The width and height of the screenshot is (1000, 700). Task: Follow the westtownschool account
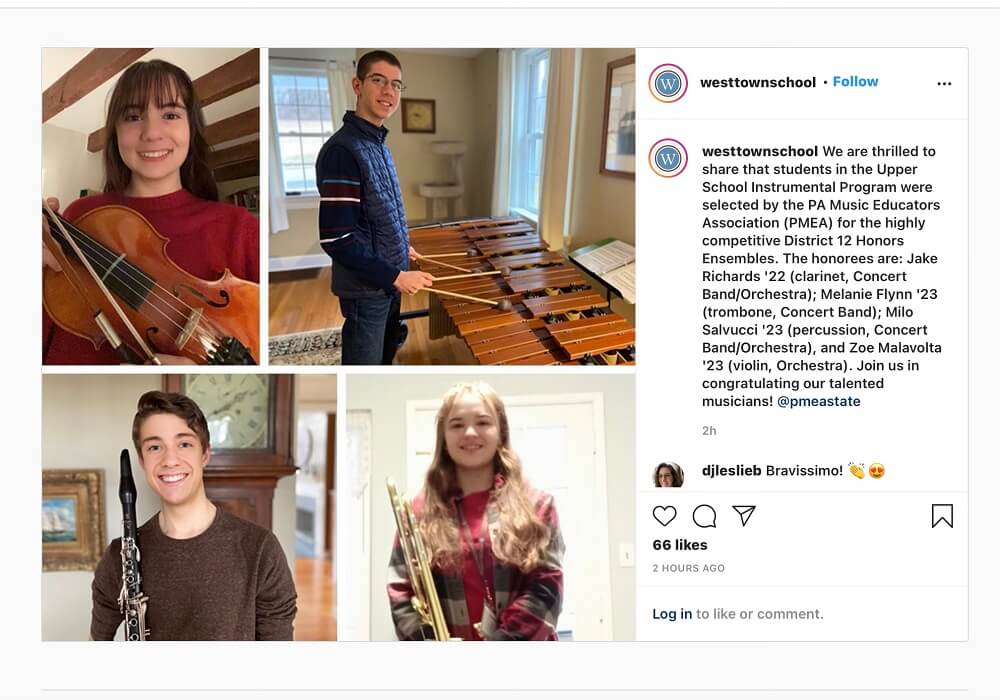click(855, 82)
